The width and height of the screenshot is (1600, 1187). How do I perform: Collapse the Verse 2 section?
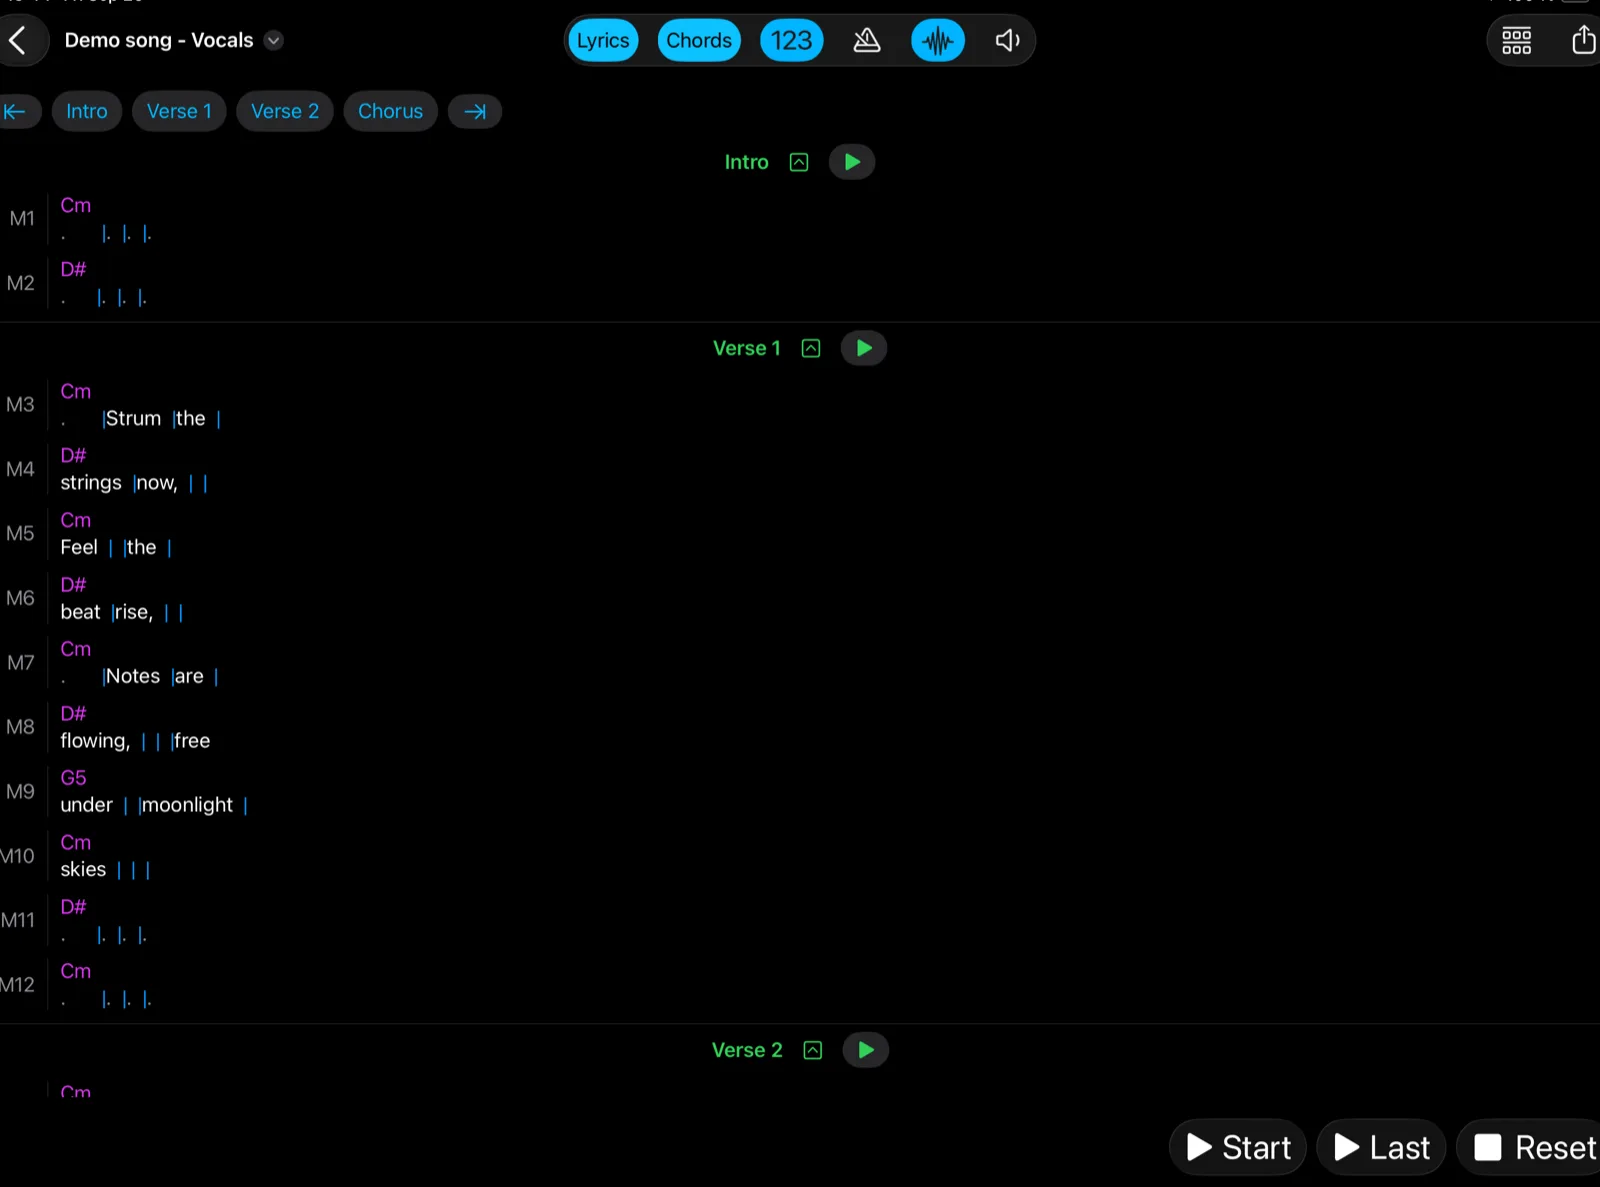pos(813,1050)
